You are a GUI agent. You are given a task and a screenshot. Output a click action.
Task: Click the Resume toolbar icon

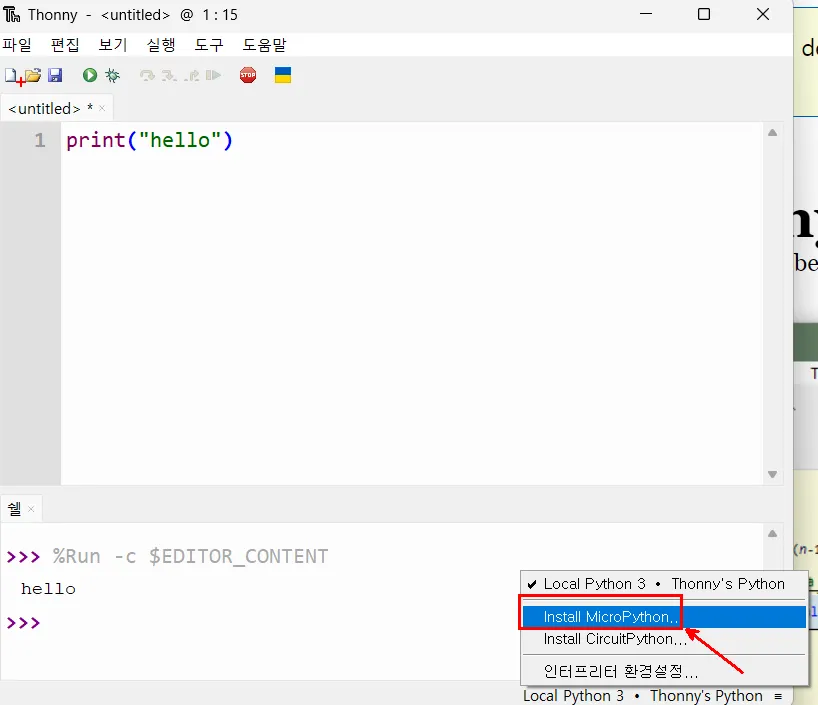tap(213, 76)
